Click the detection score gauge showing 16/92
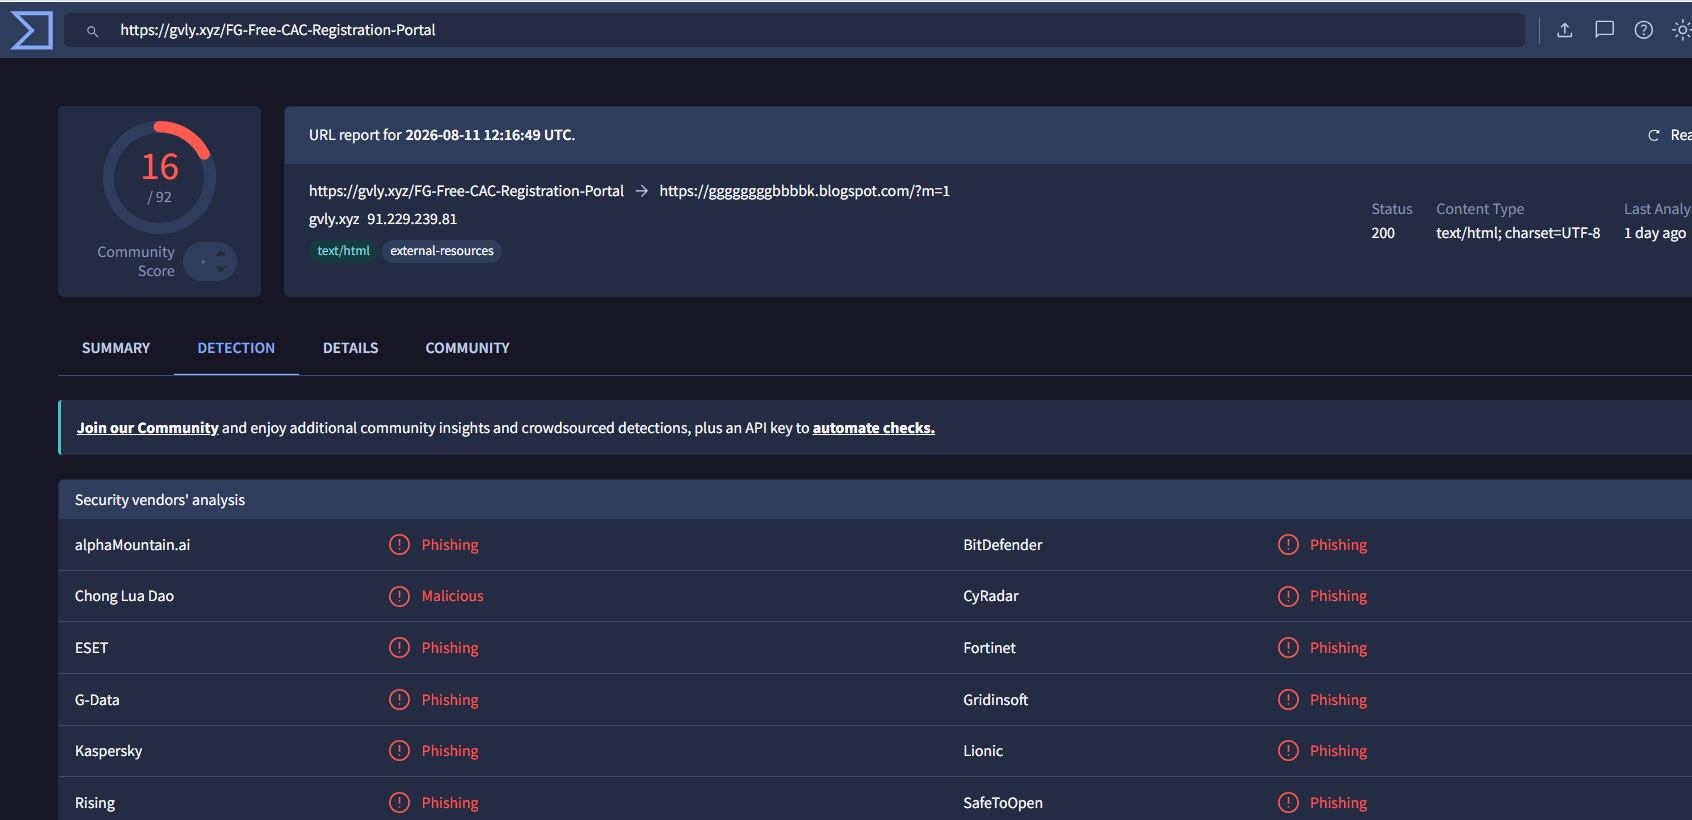The height and width of the screenshot is (820, 1692). point(159,177)
